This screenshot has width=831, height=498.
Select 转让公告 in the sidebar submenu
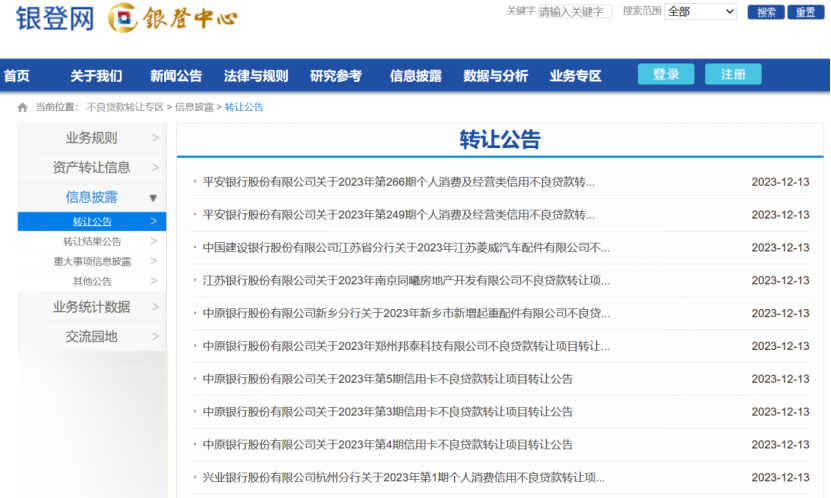[x=92, y=221]
